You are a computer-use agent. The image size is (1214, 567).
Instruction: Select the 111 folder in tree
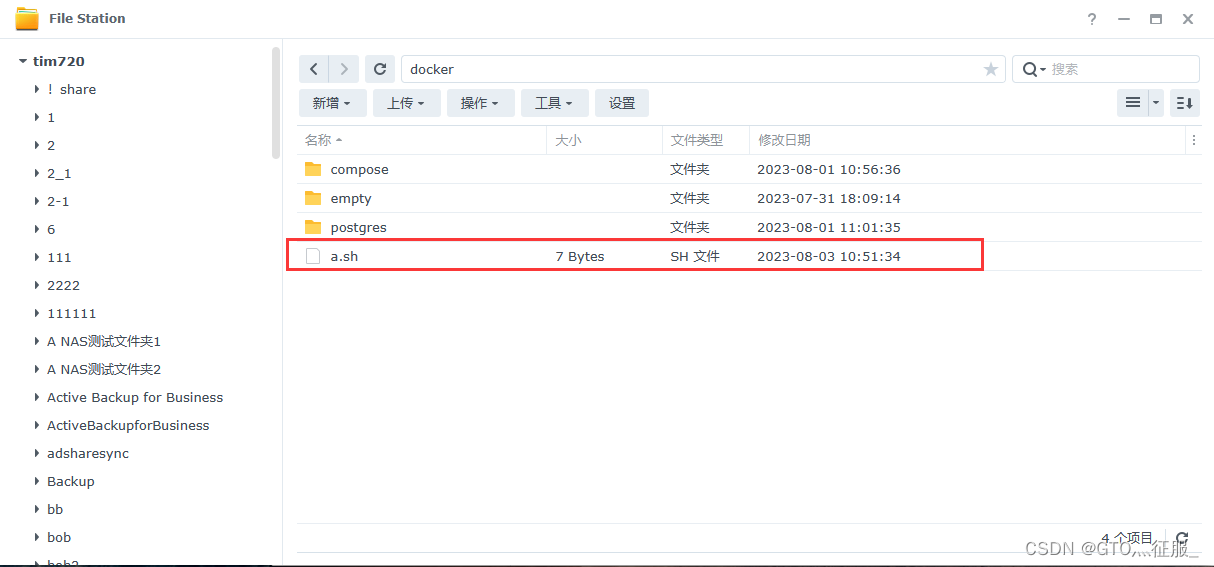[x=59, y=257]
